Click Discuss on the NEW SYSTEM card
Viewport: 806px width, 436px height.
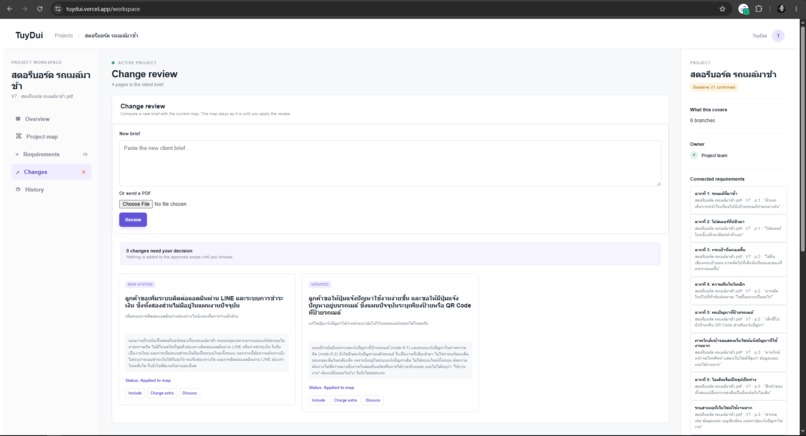(189, 393)
